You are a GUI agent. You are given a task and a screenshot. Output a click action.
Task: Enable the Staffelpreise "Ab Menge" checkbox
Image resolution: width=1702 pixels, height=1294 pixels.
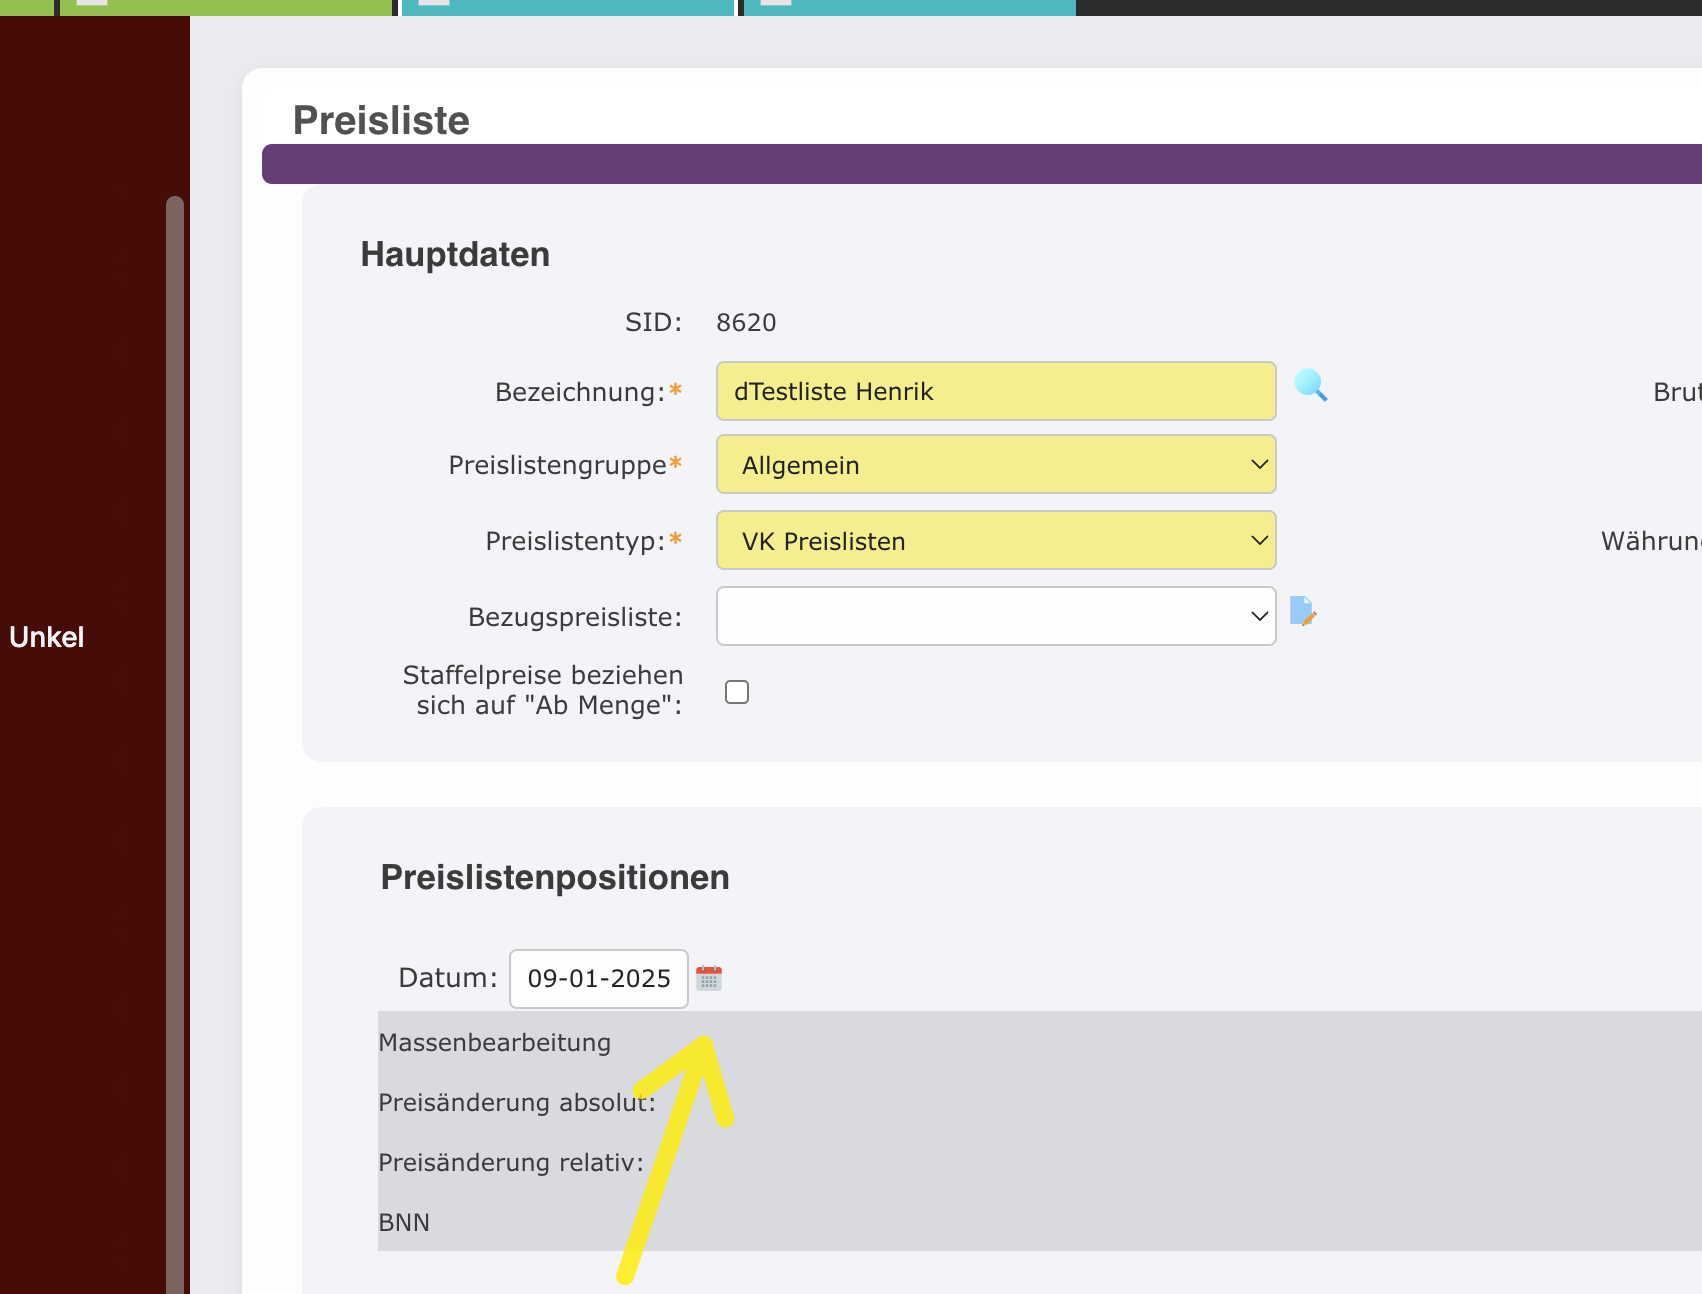(x=737, y=692)
